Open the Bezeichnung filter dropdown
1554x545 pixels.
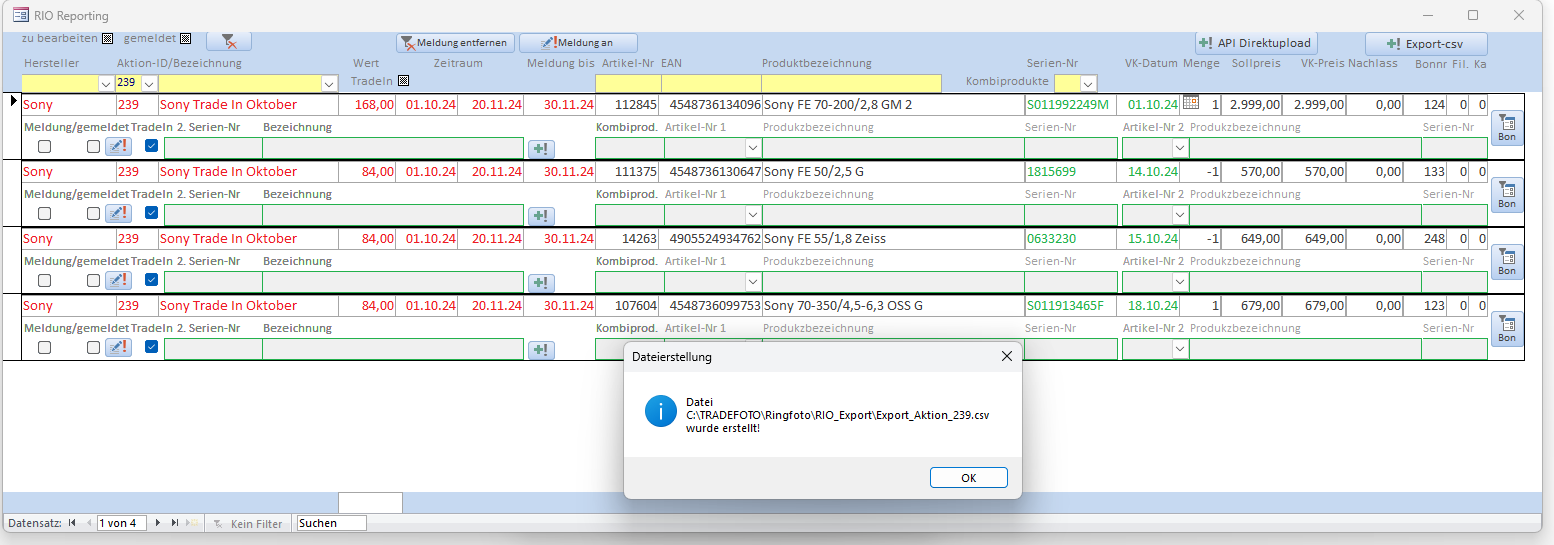330,83
